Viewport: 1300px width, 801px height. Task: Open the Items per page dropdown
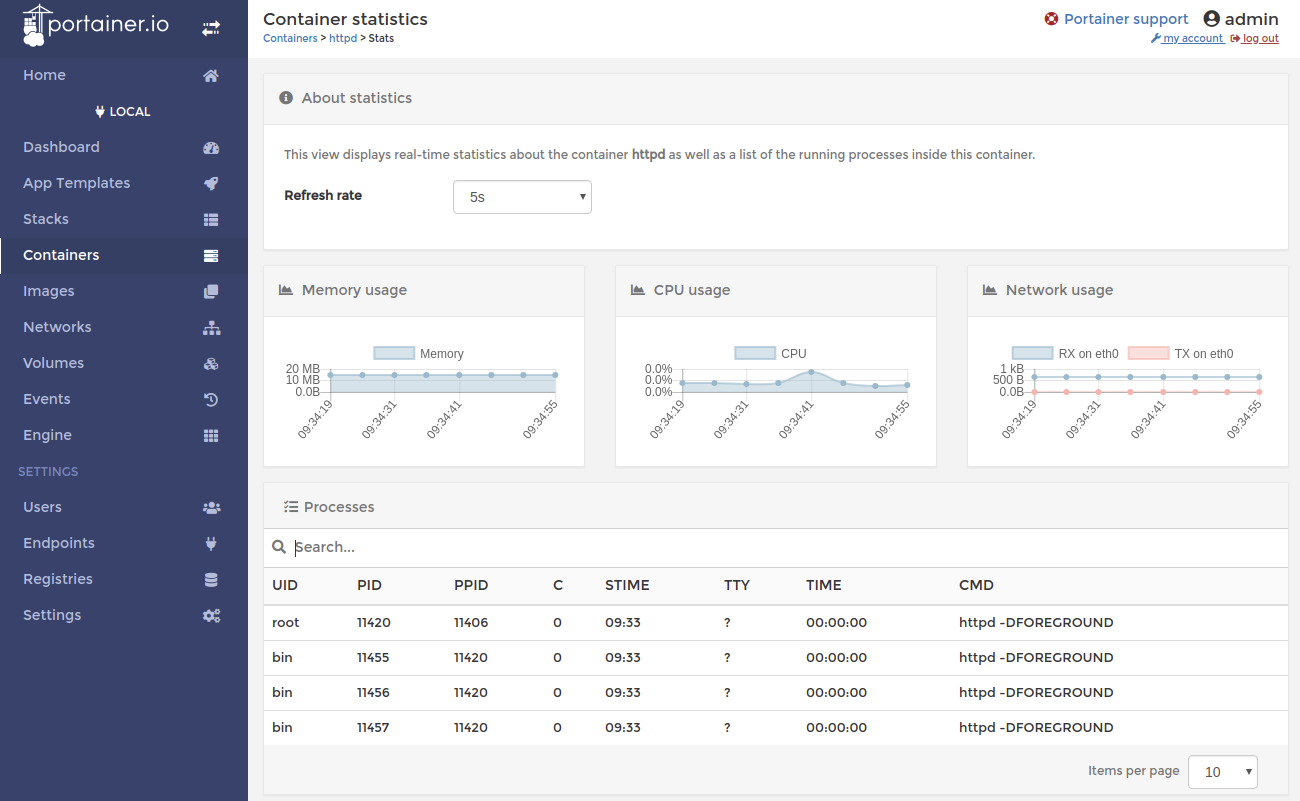[1222, 772]
